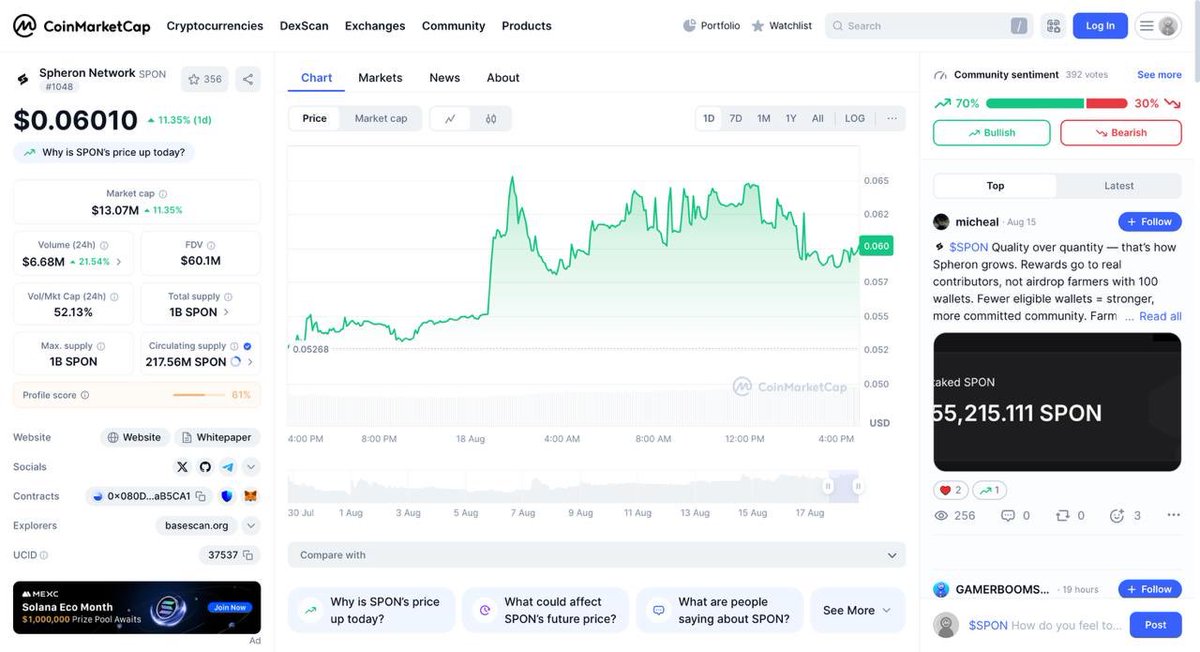Open Spheron's Telegram icon
This screenshot has height=652, width=1200.
point(228,467)
